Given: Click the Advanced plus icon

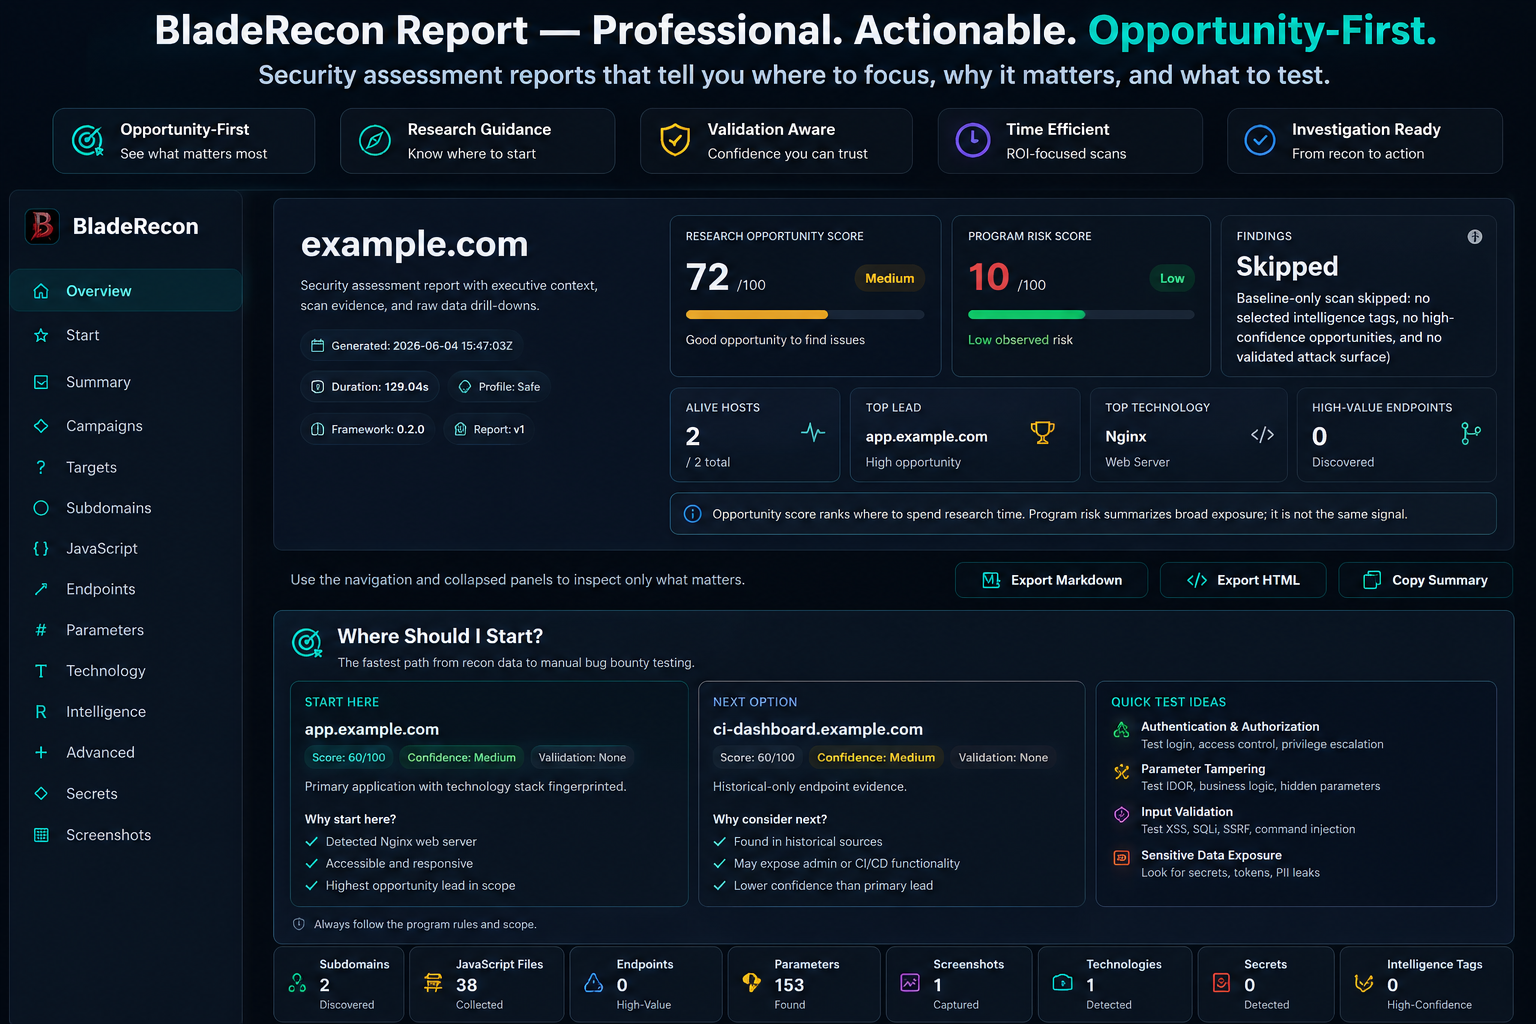Looking at the screenshot, I should pos(41,753).
